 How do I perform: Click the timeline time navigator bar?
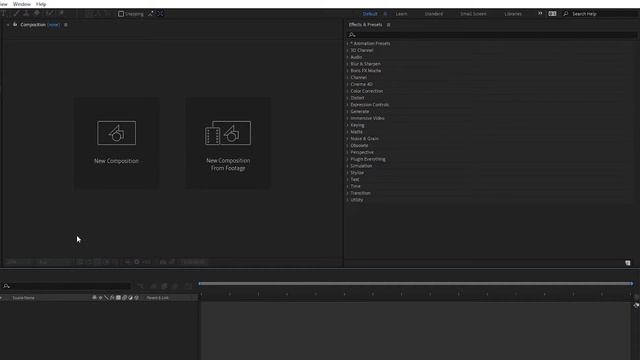coord(416,283)
